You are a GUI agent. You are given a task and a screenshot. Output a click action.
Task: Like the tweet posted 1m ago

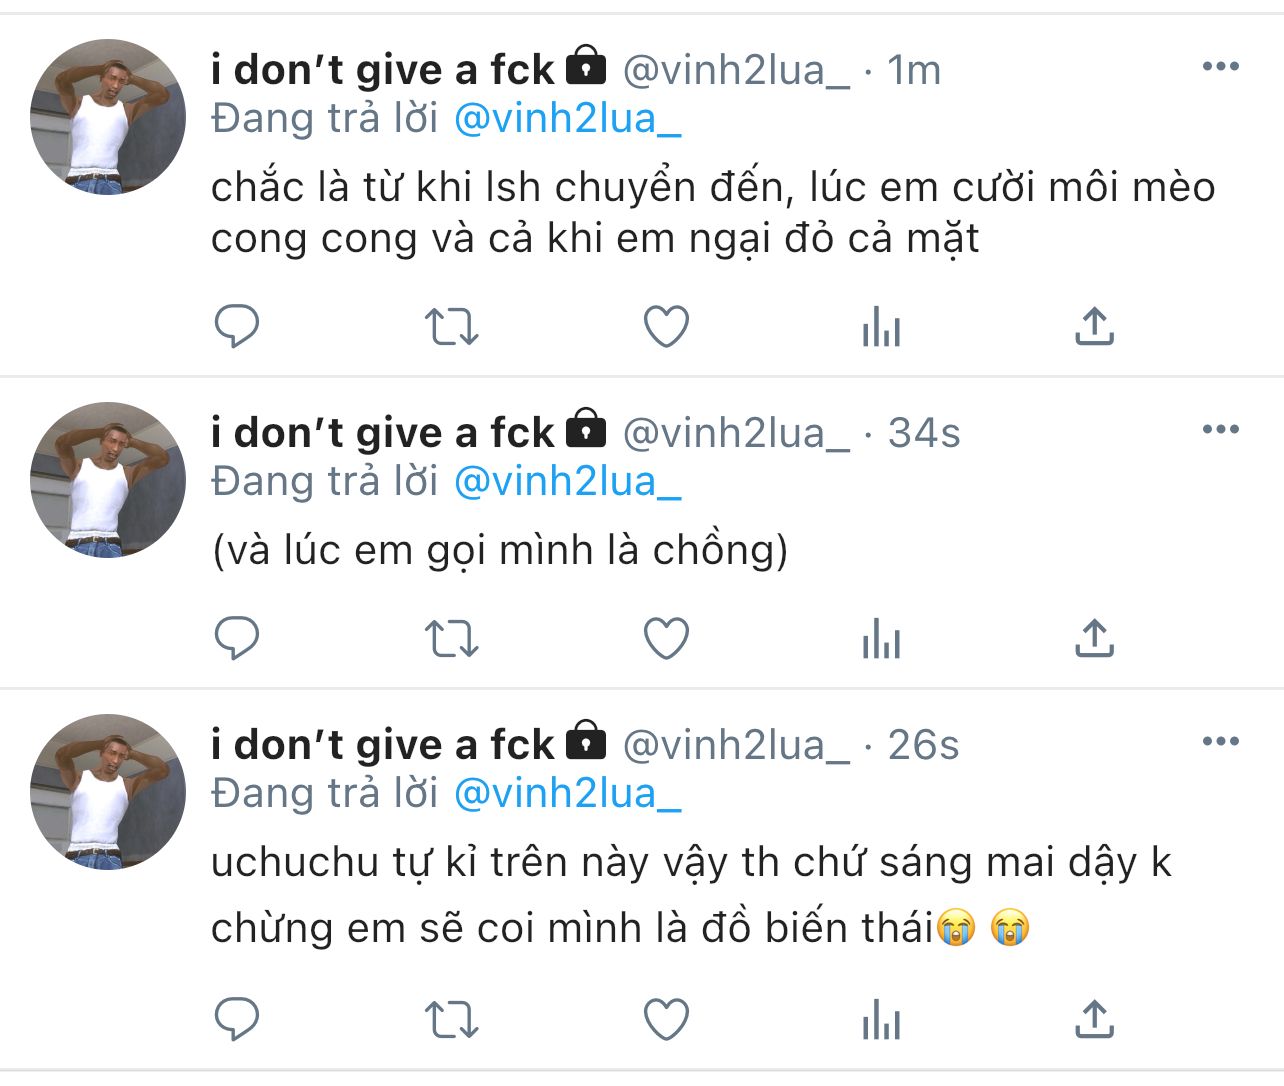click(666, 327)
